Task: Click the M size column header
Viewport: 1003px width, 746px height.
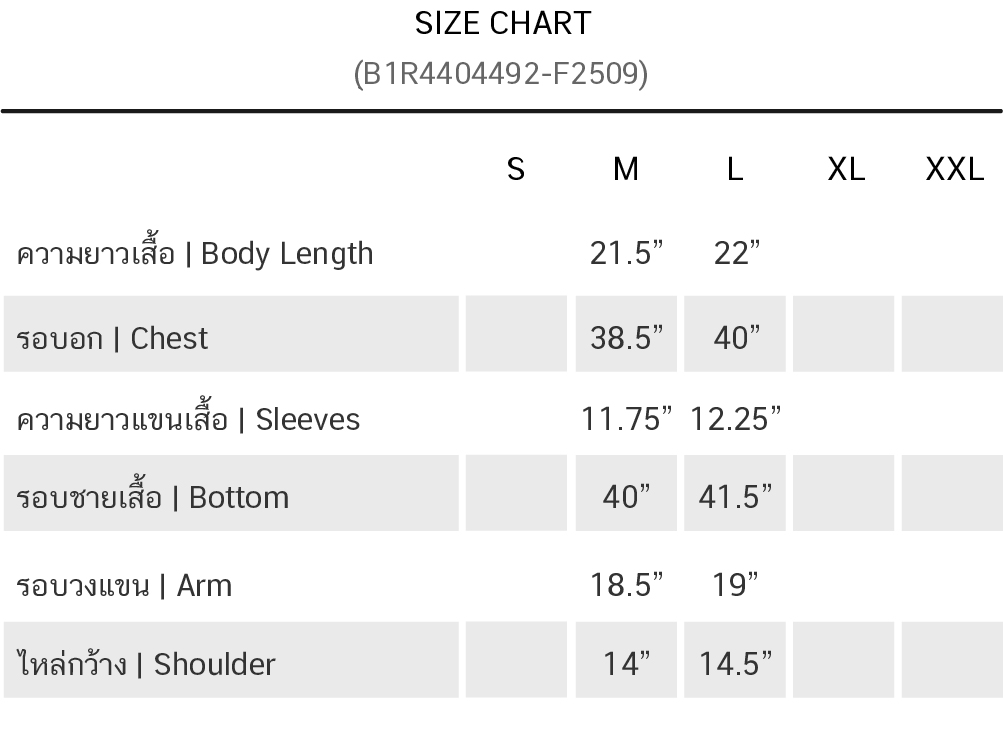Action: pyautogui.click(x=626, y=170)
